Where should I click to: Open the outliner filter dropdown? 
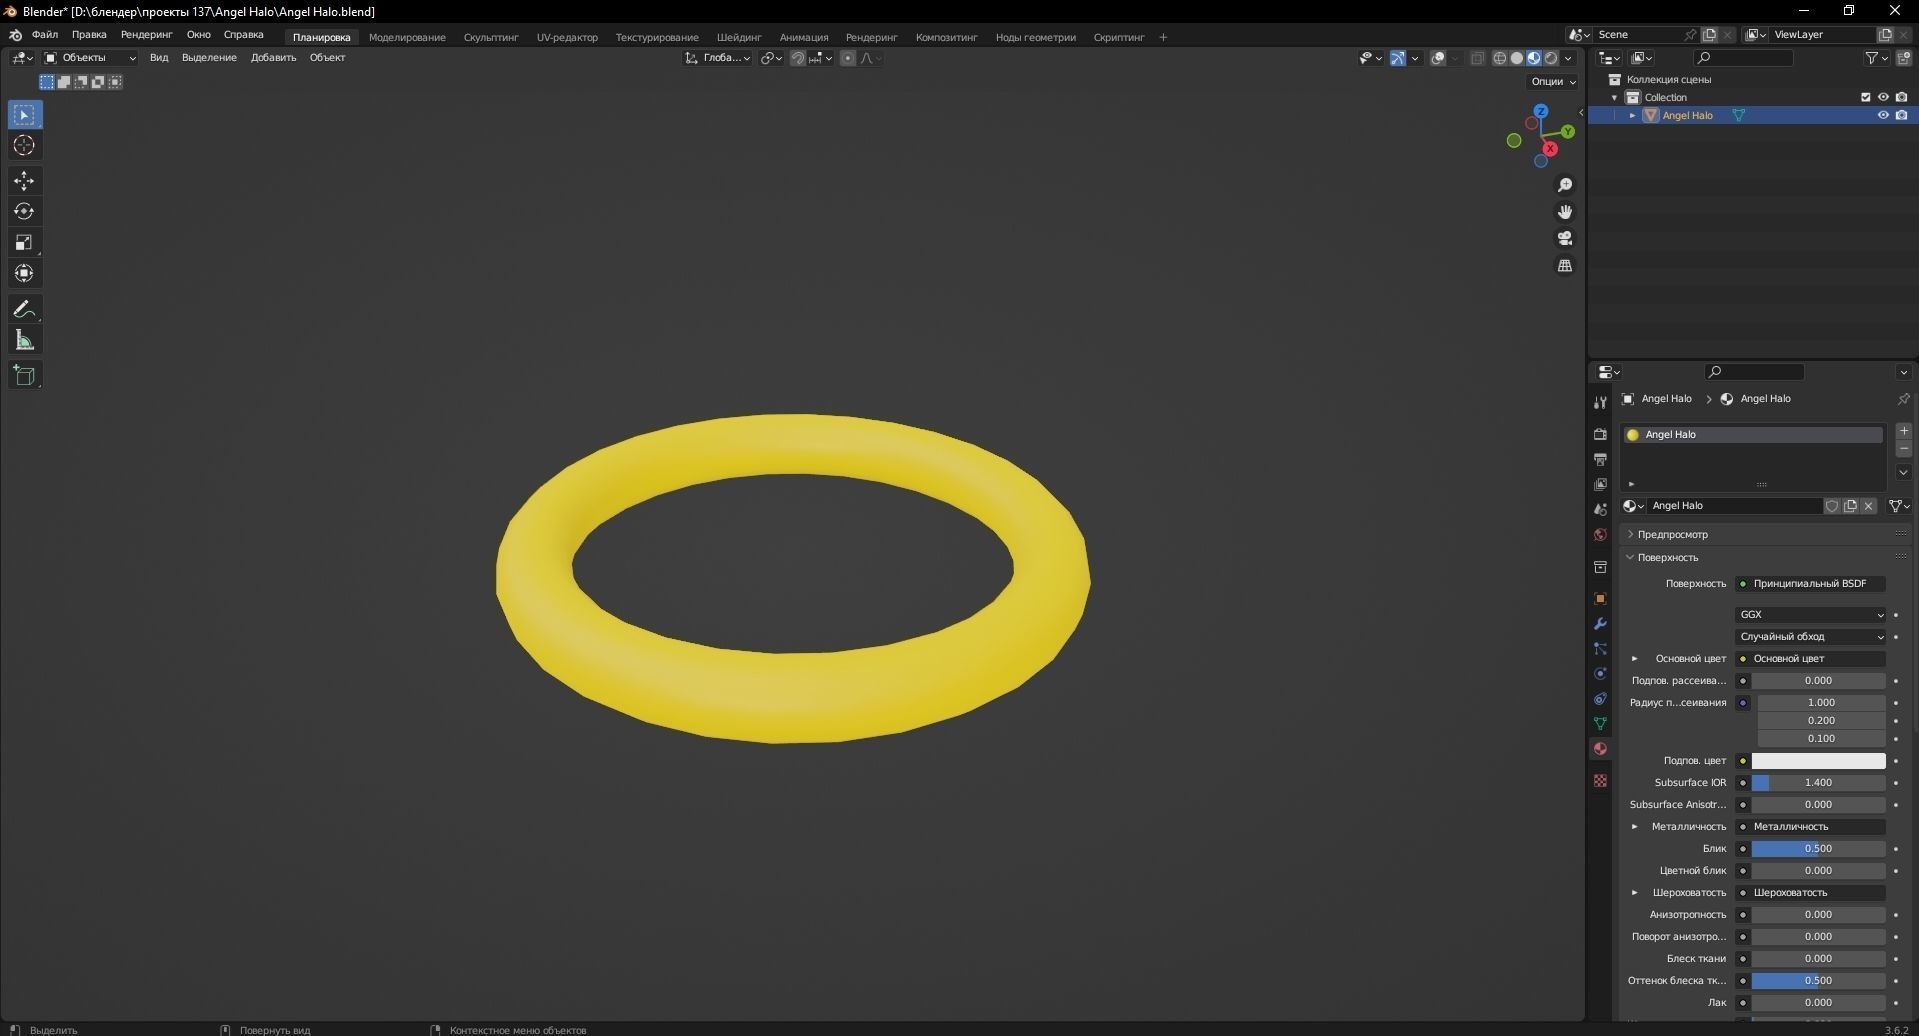pos(1876,58)
